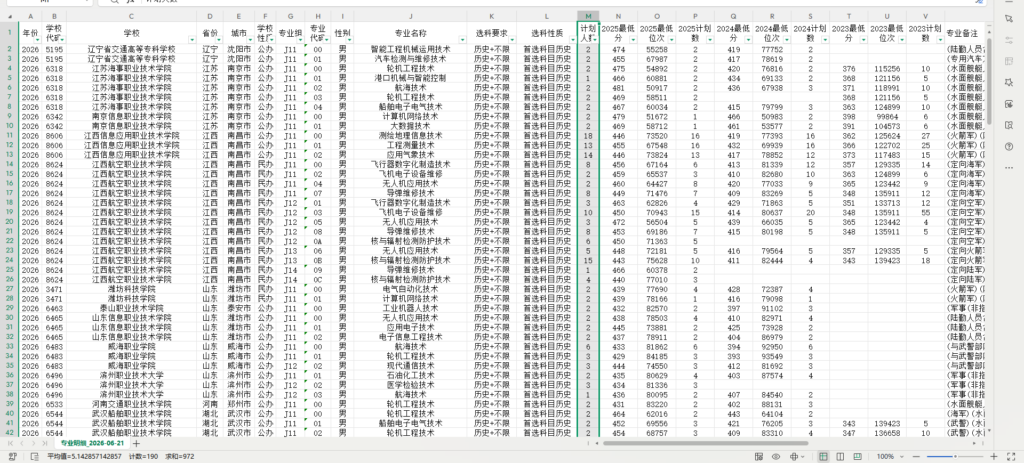Click the zoom slider handle
1024x463 pixels.
955,456
